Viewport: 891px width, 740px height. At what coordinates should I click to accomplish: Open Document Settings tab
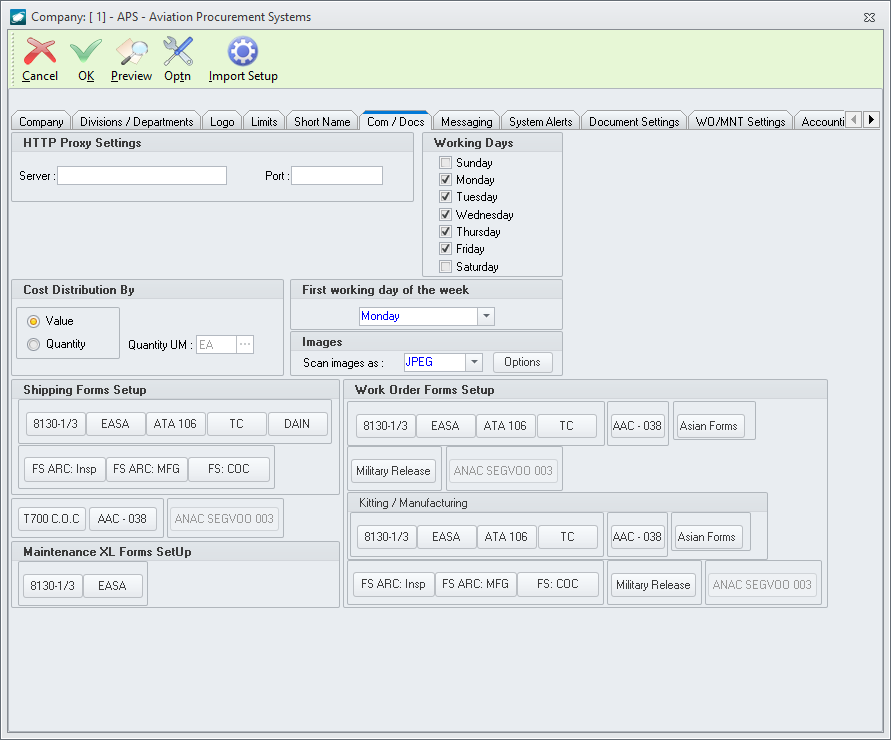pyautogui.click(x=634, y=122)
